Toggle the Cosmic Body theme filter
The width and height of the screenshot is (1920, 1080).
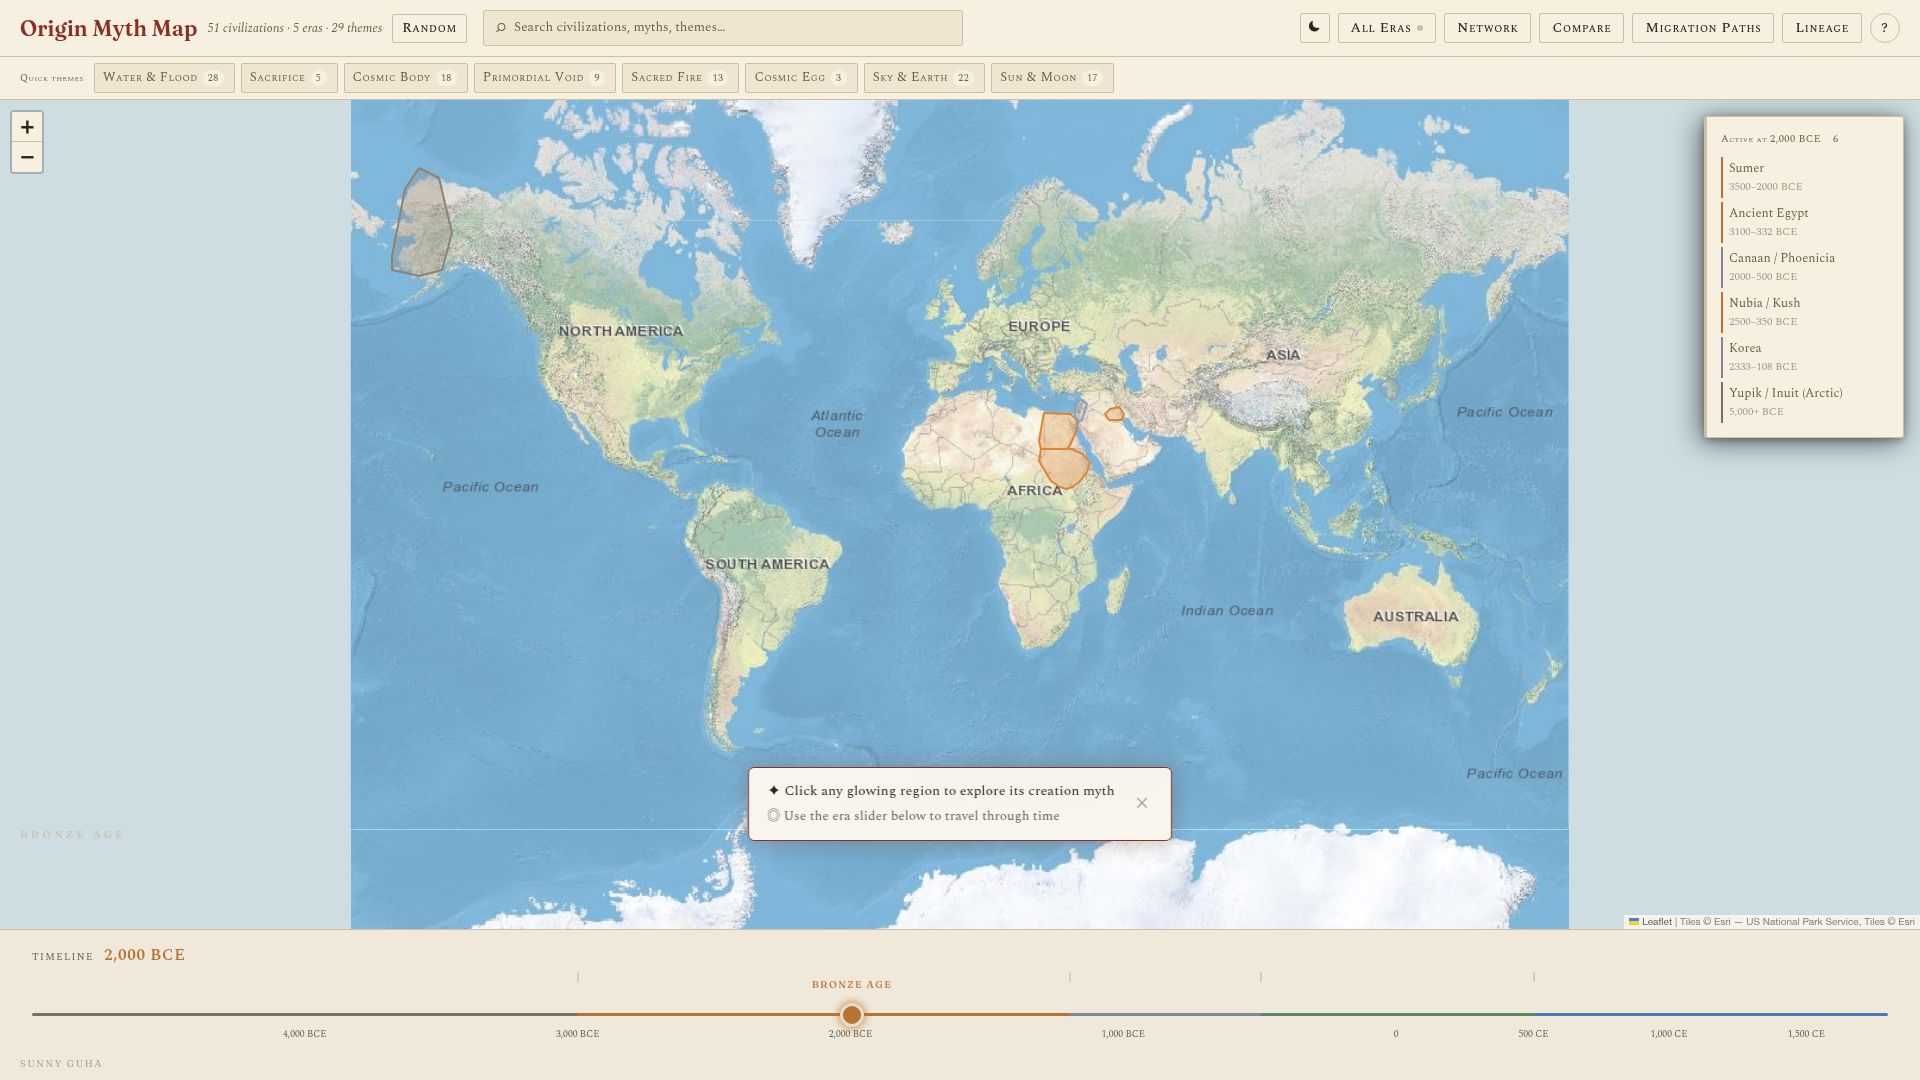(x=405, y=78)
